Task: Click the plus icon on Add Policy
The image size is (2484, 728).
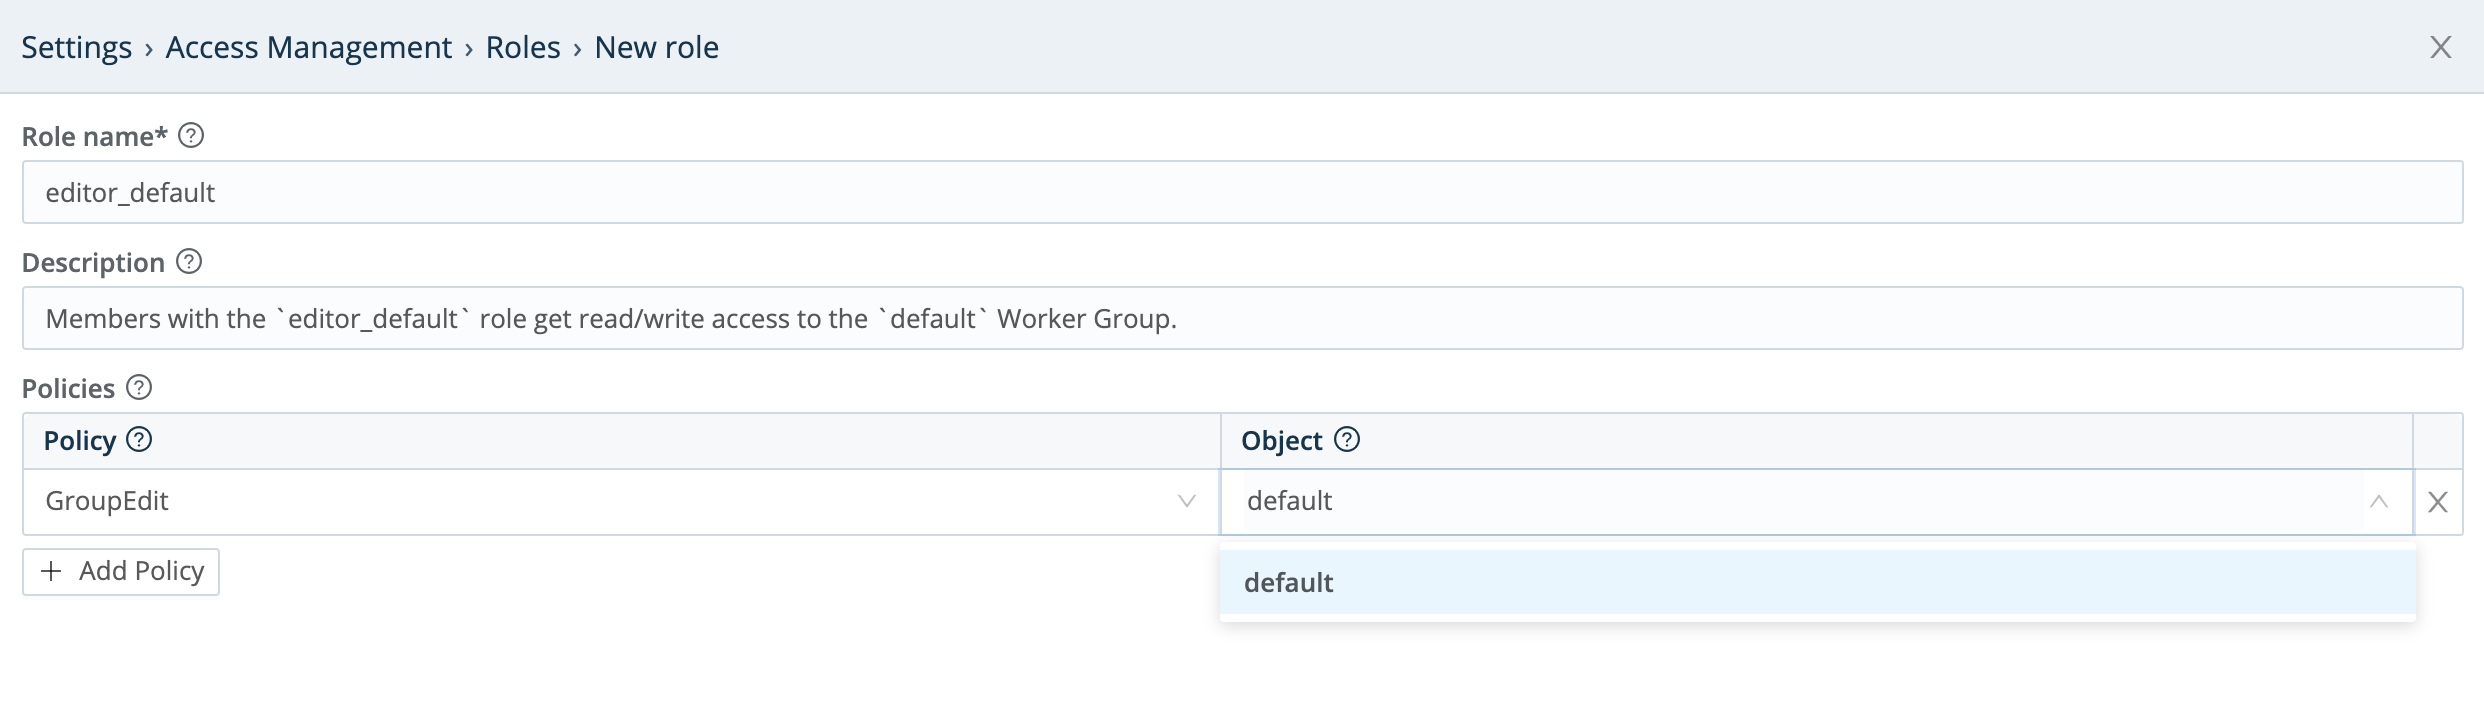Action: click(51, 571)
